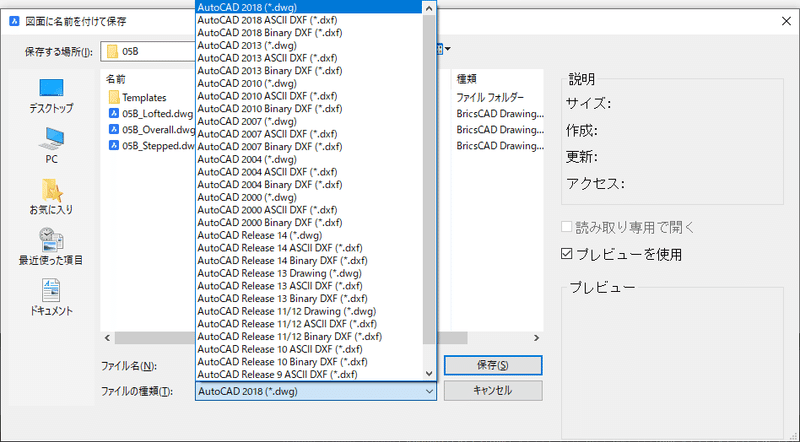Select AutoCAD 2004 ASCII DXF (*.dxf)
Screen dimensions: 800x442
(x=309, y=172)
